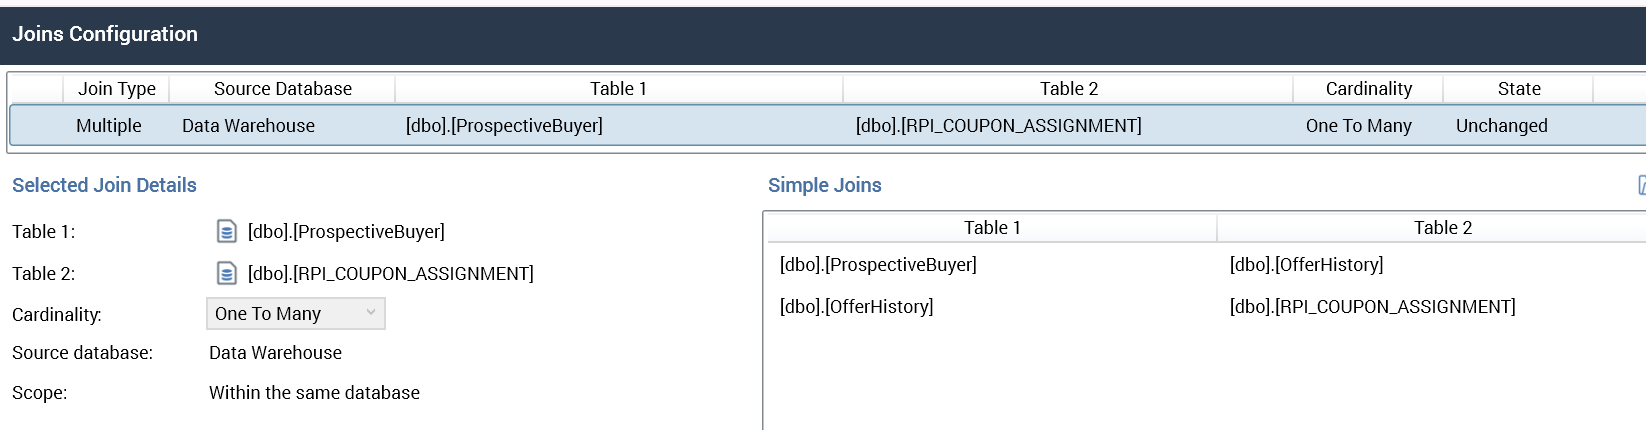This screenshot has width=1646, height=430.
Task: Sort the joins grid by the Cardinality header
Action: point(1368,89)
